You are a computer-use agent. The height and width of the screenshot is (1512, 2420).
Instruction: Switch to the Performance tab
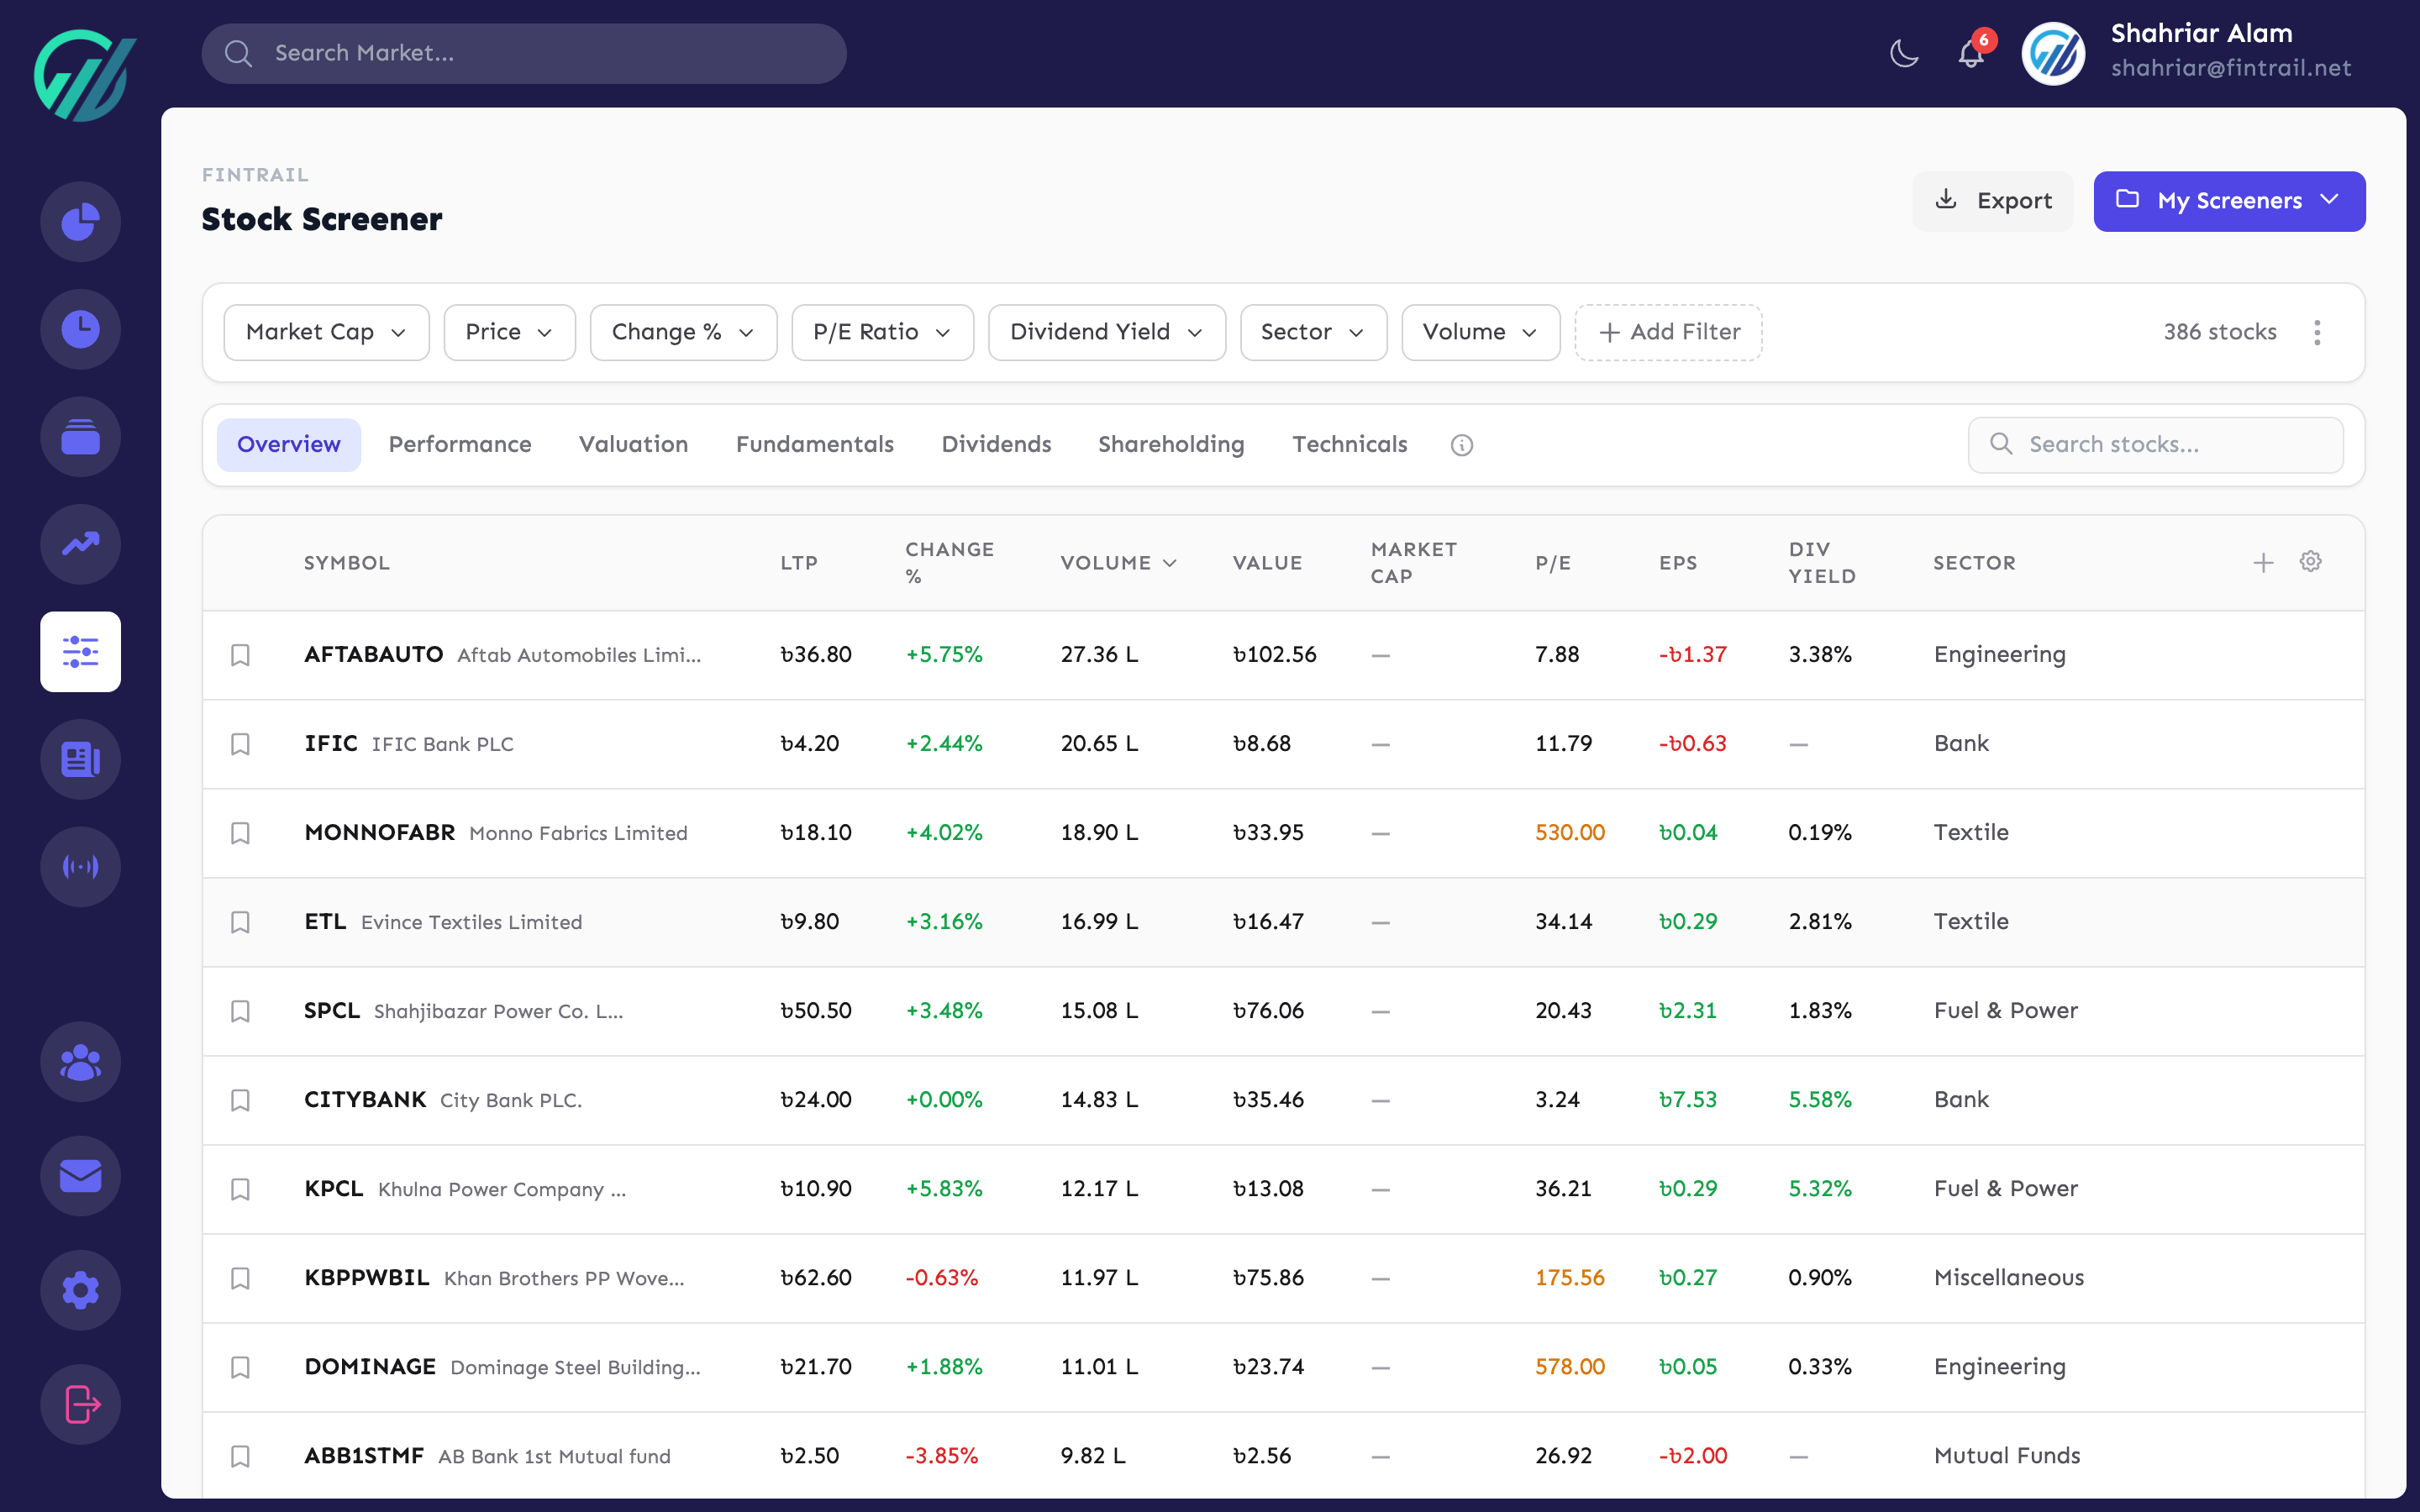point(460,444)
